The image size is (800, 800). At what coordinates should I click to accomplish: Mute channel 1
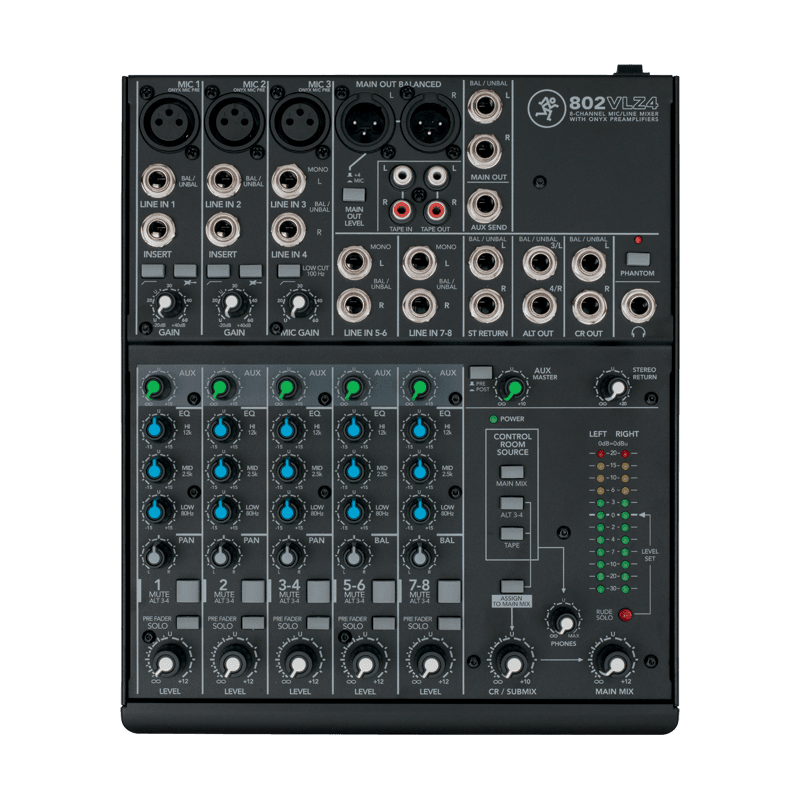click(x=188, y=591)
